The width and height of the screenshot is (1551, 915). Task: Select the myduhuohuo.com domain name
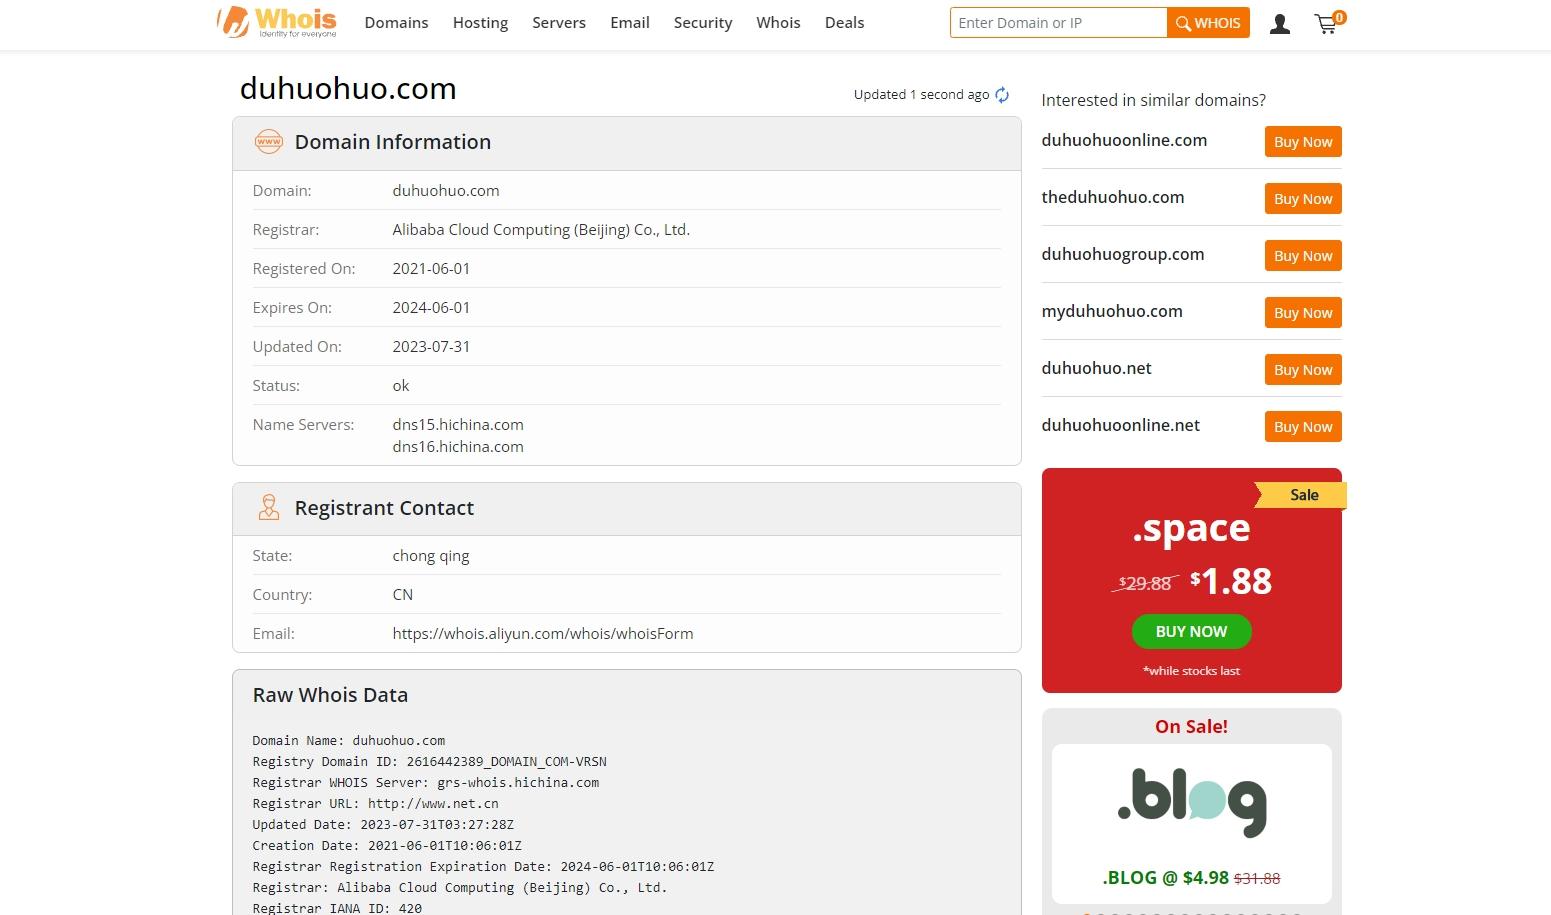1112,312
